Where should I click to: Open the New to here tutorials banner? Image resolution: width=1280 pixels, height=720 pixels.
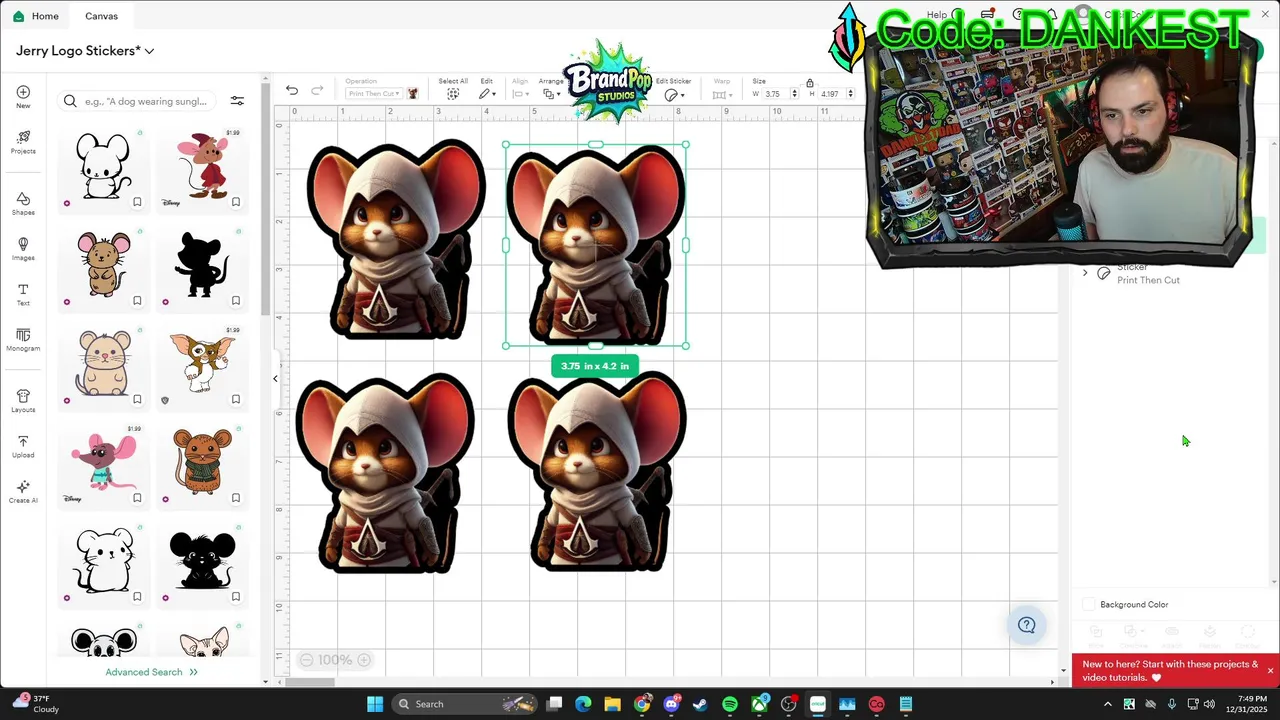pyautogui.click(x=1169, y=671)
